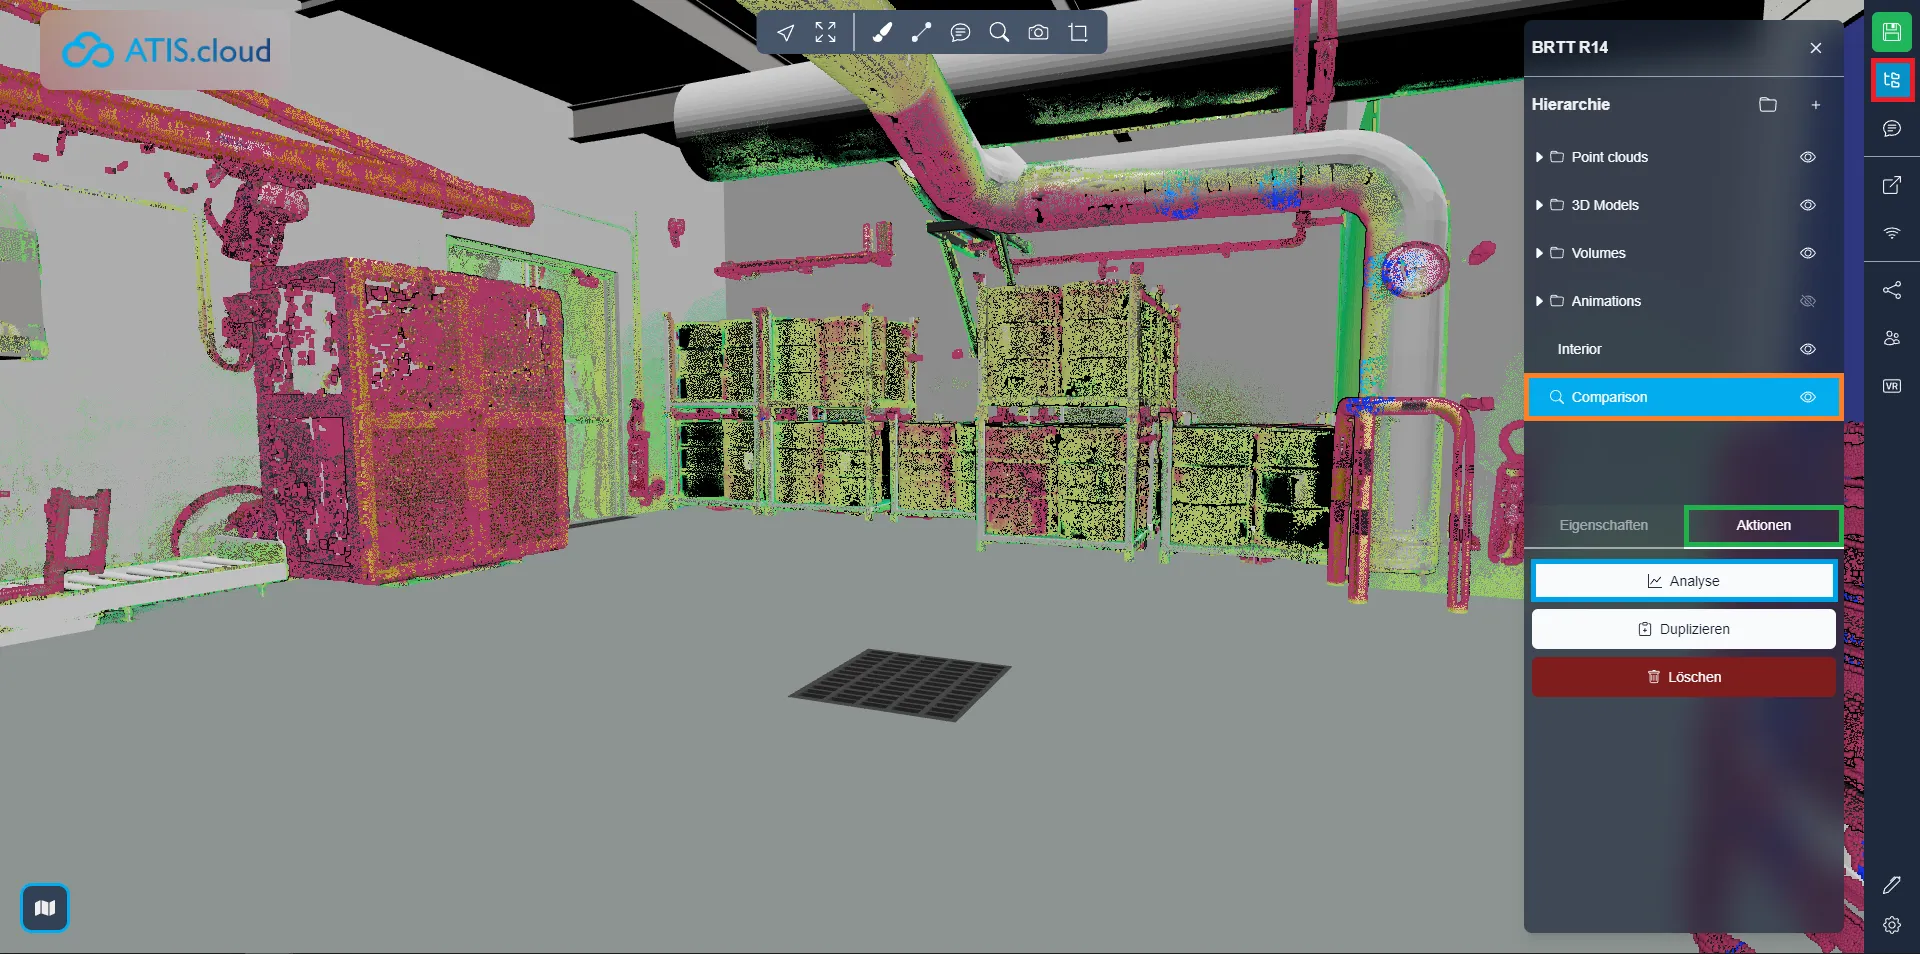Open users management icon in sidebar
The height and width of the screenshot is (954, 1920).
click(1891, 338)
